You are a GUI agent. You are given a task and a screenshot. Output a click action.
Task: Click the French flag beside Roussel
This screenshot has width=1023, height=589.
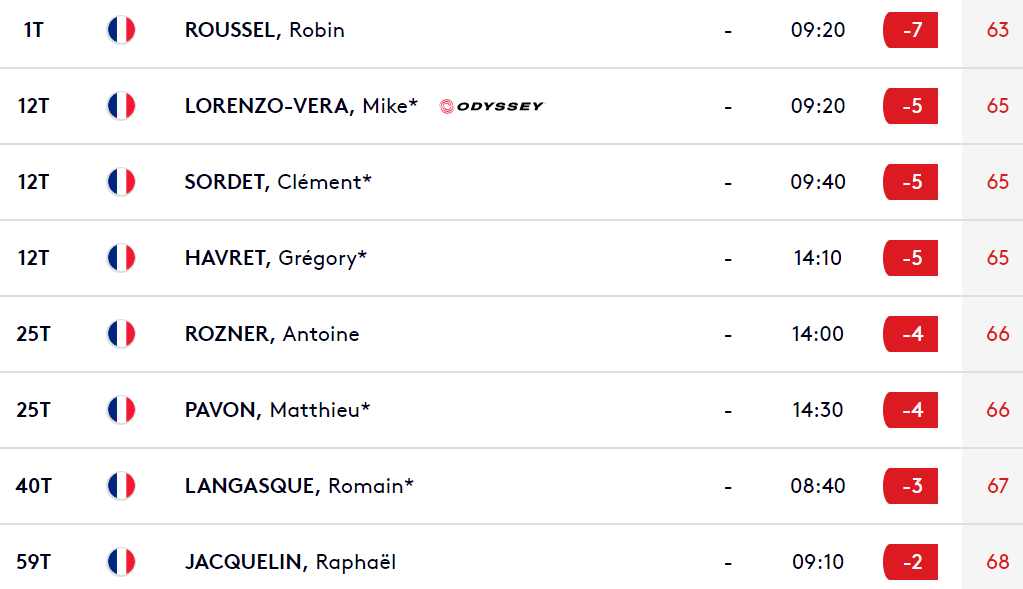point(121,30)
